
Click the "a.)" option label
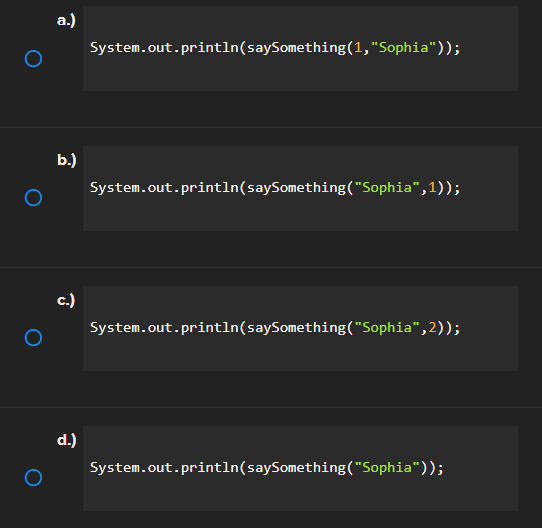pyautogui.click(x=66, y=20)
